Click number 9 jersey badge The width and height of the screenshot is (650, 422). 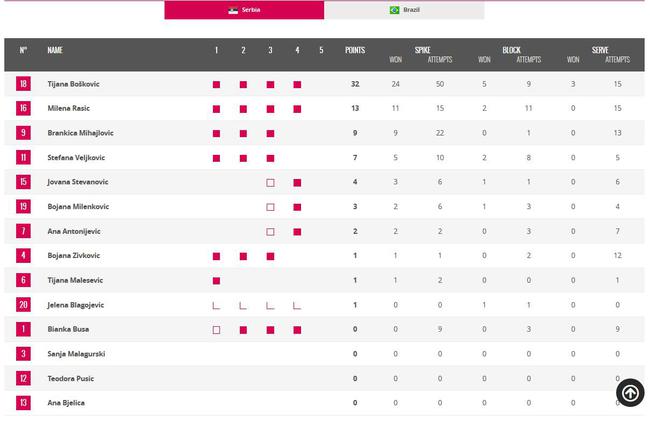coord(23,133)
